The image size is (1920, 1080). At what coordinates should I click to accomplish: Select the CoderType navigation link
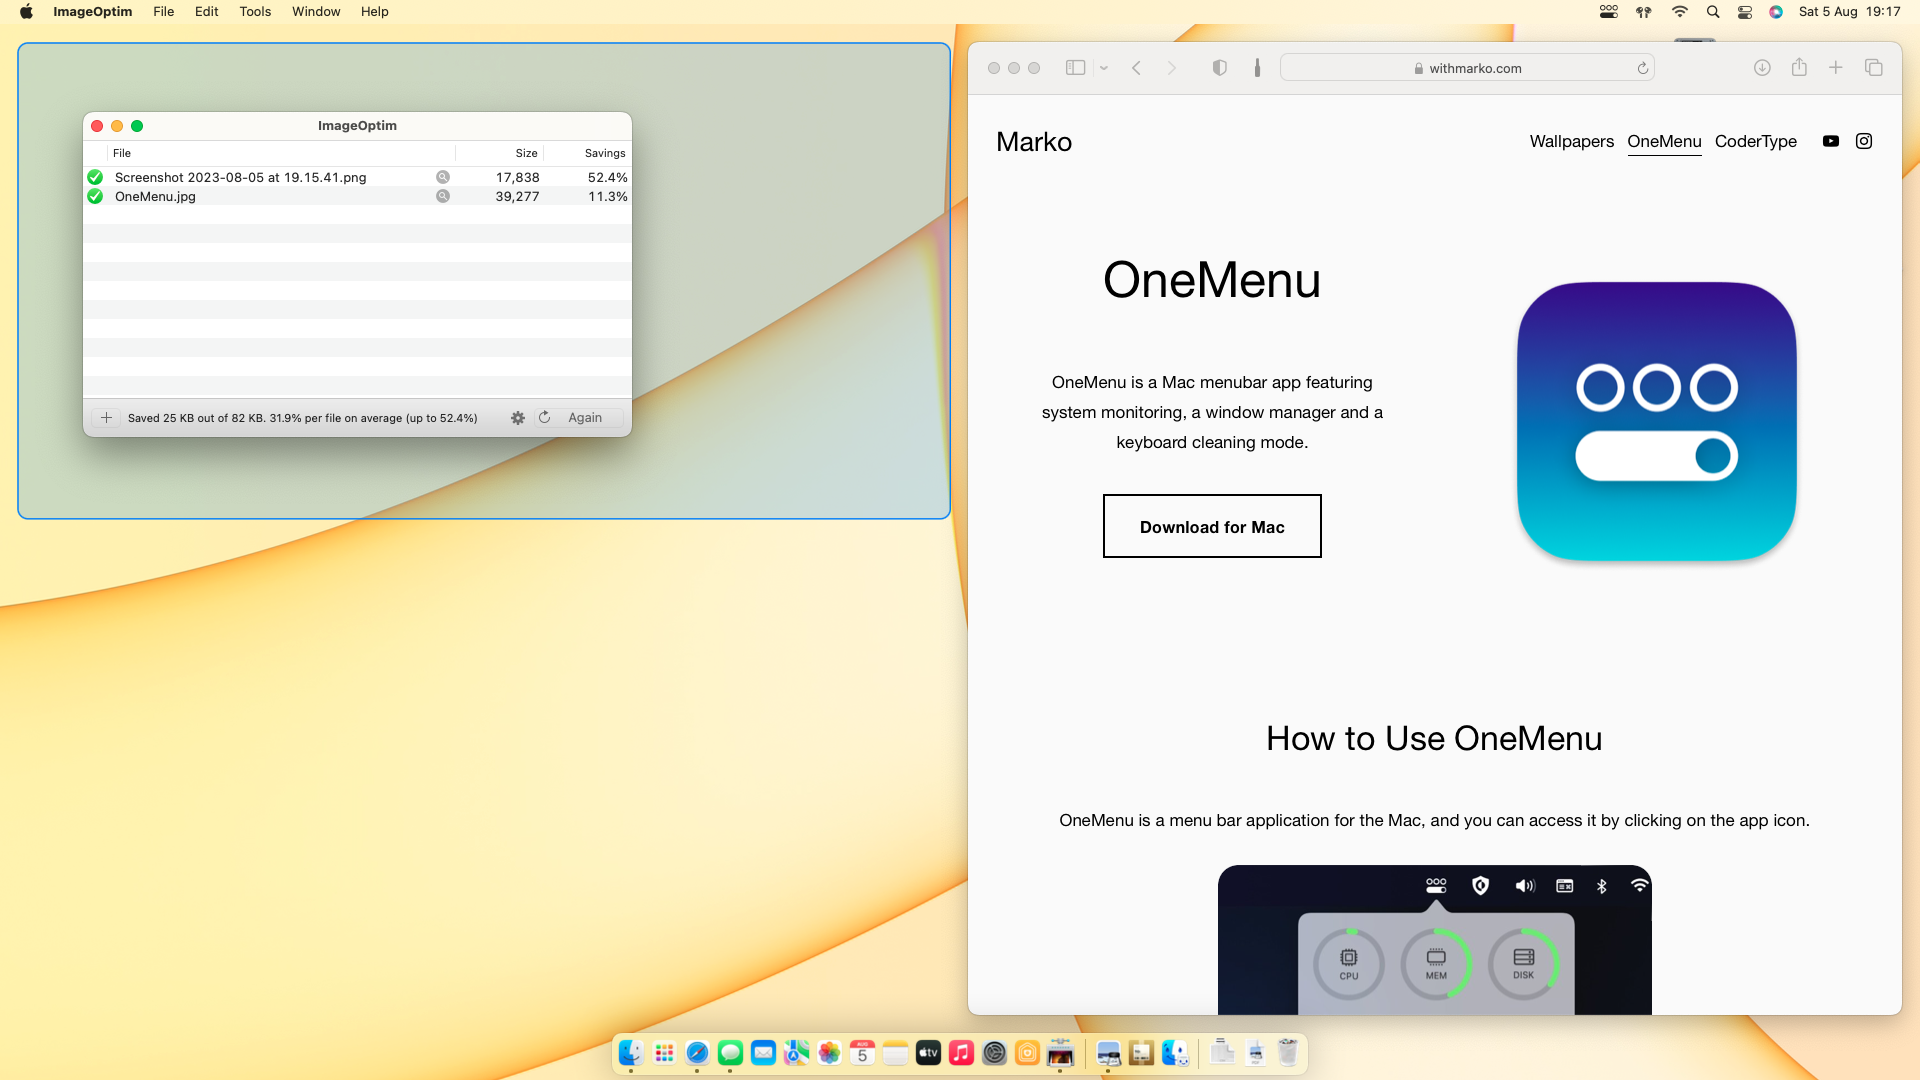click(1755, 141)
